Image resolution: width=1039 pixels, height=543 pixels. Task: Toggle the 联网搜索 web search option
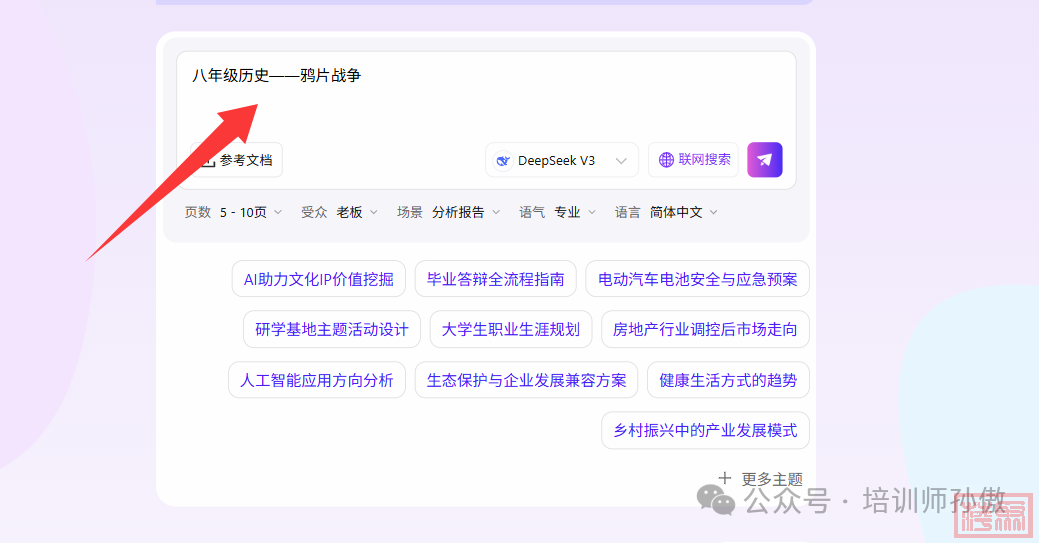[693, 160]
